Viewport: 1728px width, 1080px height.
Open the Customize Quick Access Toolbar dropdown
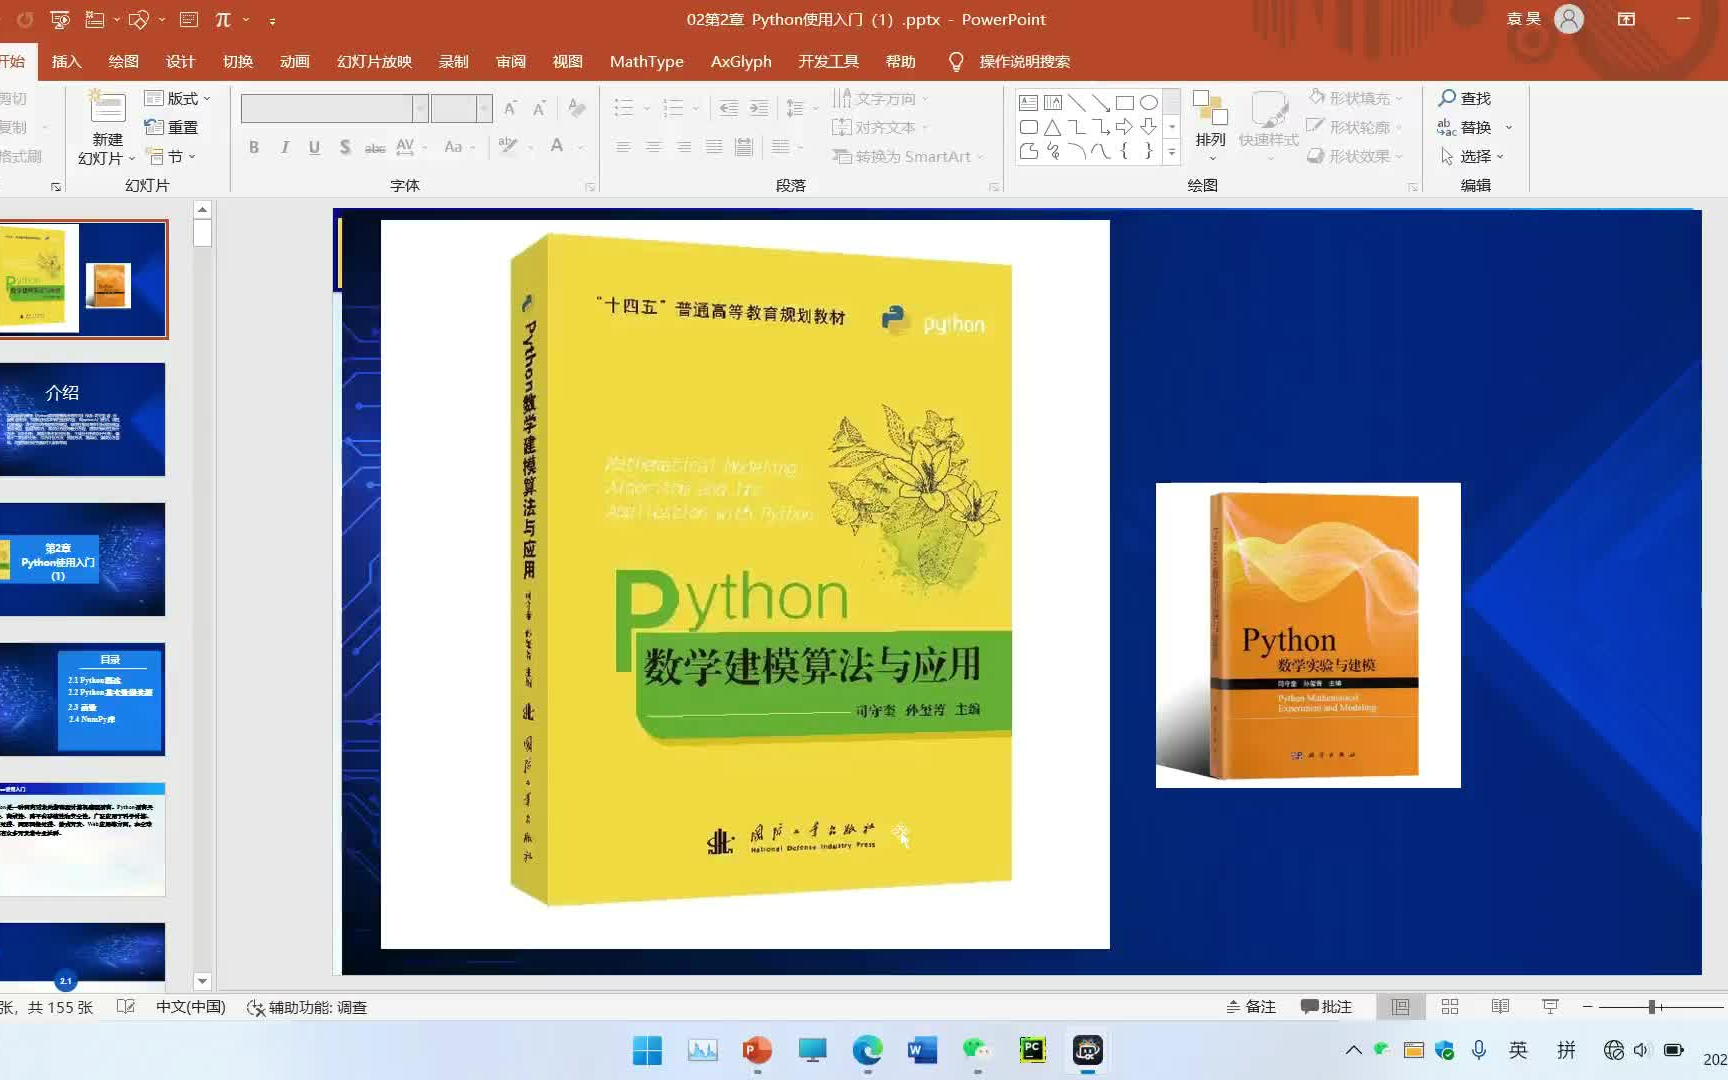click(x=272, y=19)
